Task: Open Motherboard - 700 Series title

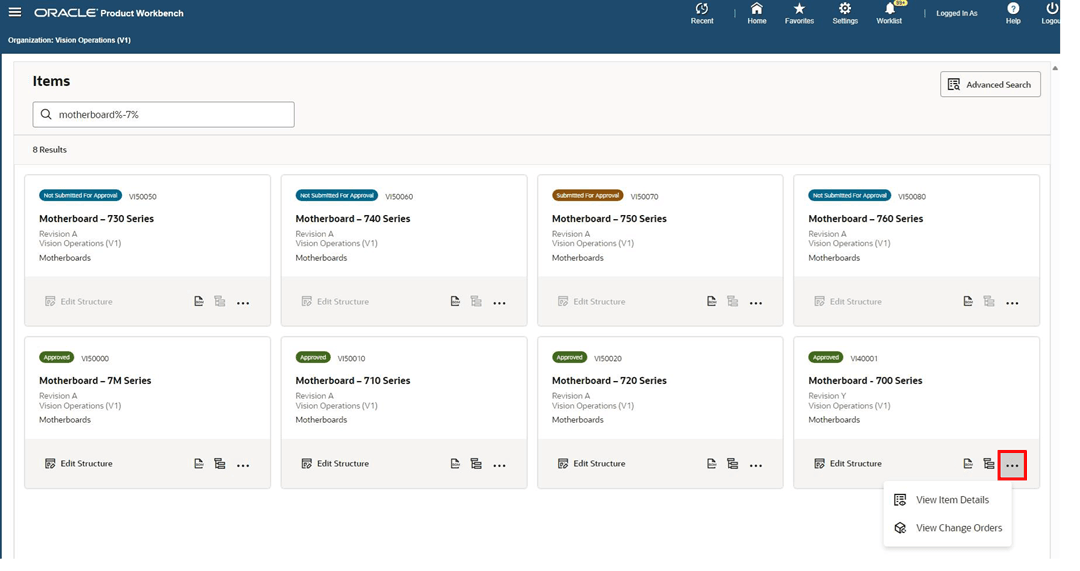Action: pos(865,380)
